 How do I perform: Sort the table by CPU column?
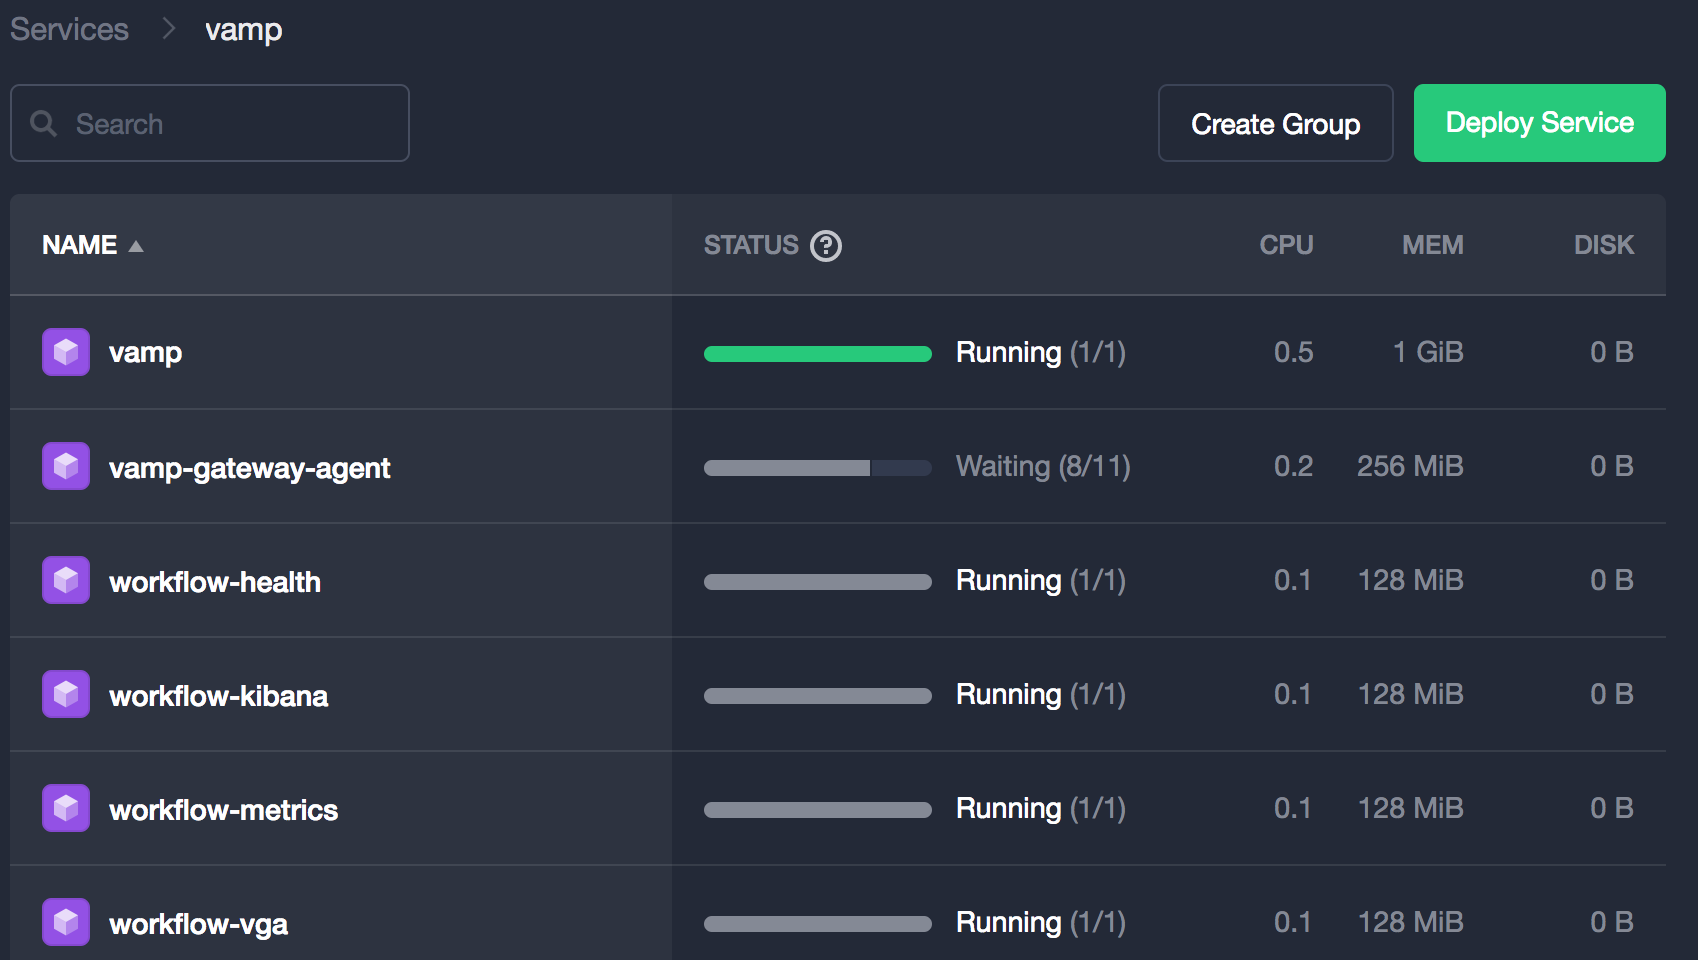click(x=1286, y=245)
